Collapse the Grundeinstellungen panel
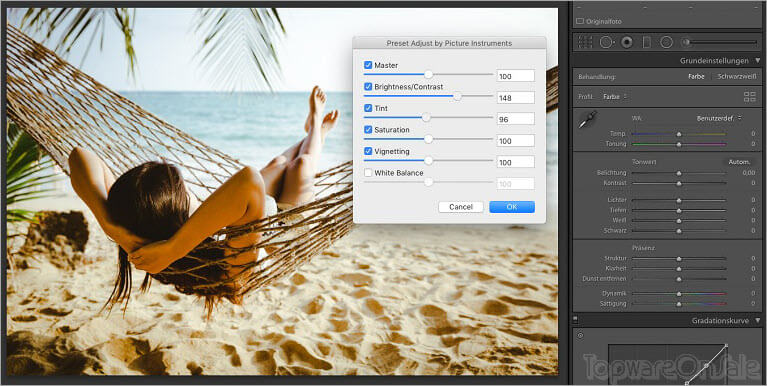The height and width of the screenshot is (386, 767). [758, 61]
